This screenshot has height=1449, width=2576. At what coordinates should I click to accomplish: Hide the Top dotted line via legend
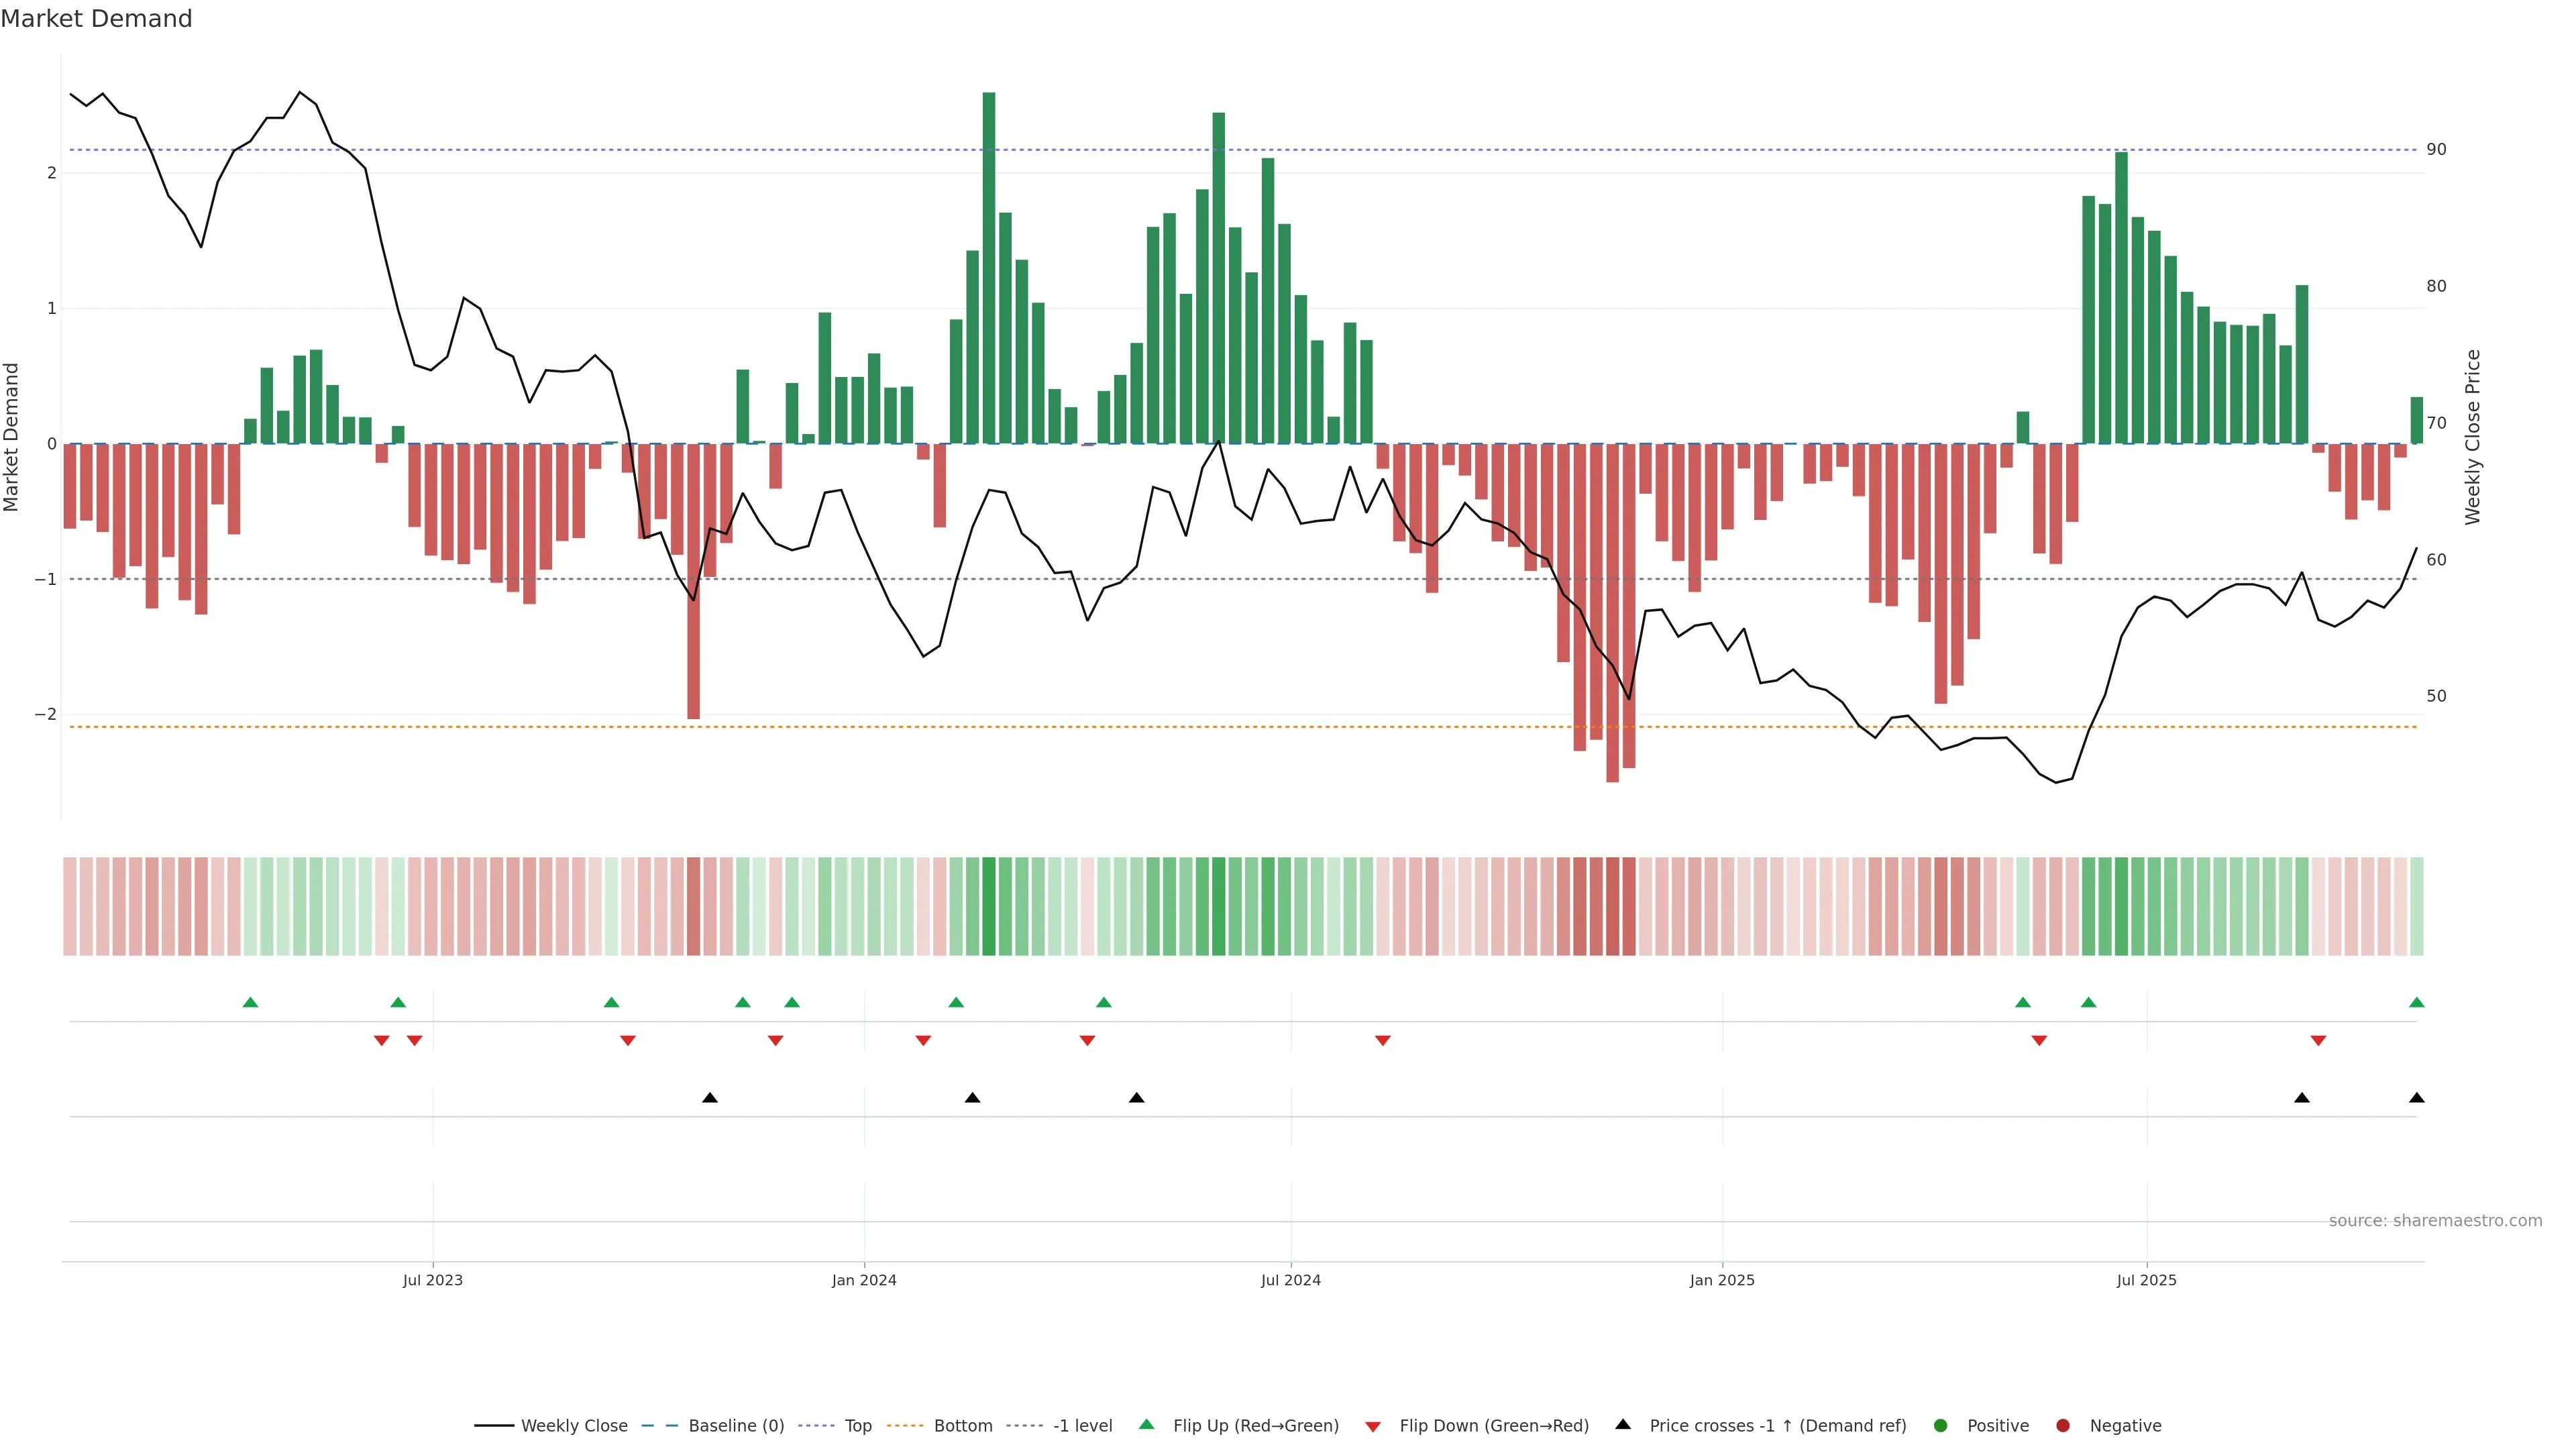857,1425
